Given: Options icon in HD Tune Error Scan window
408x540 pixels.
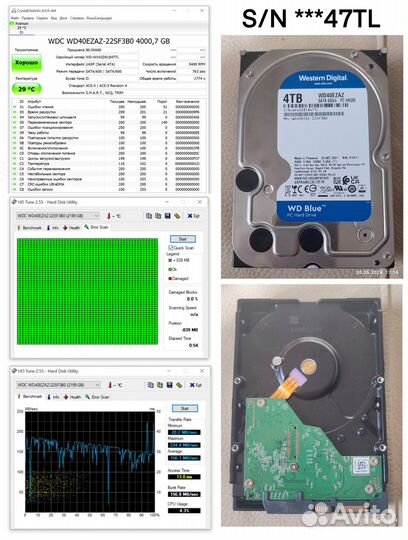Looking at the screenshot, I should [177, 216].
